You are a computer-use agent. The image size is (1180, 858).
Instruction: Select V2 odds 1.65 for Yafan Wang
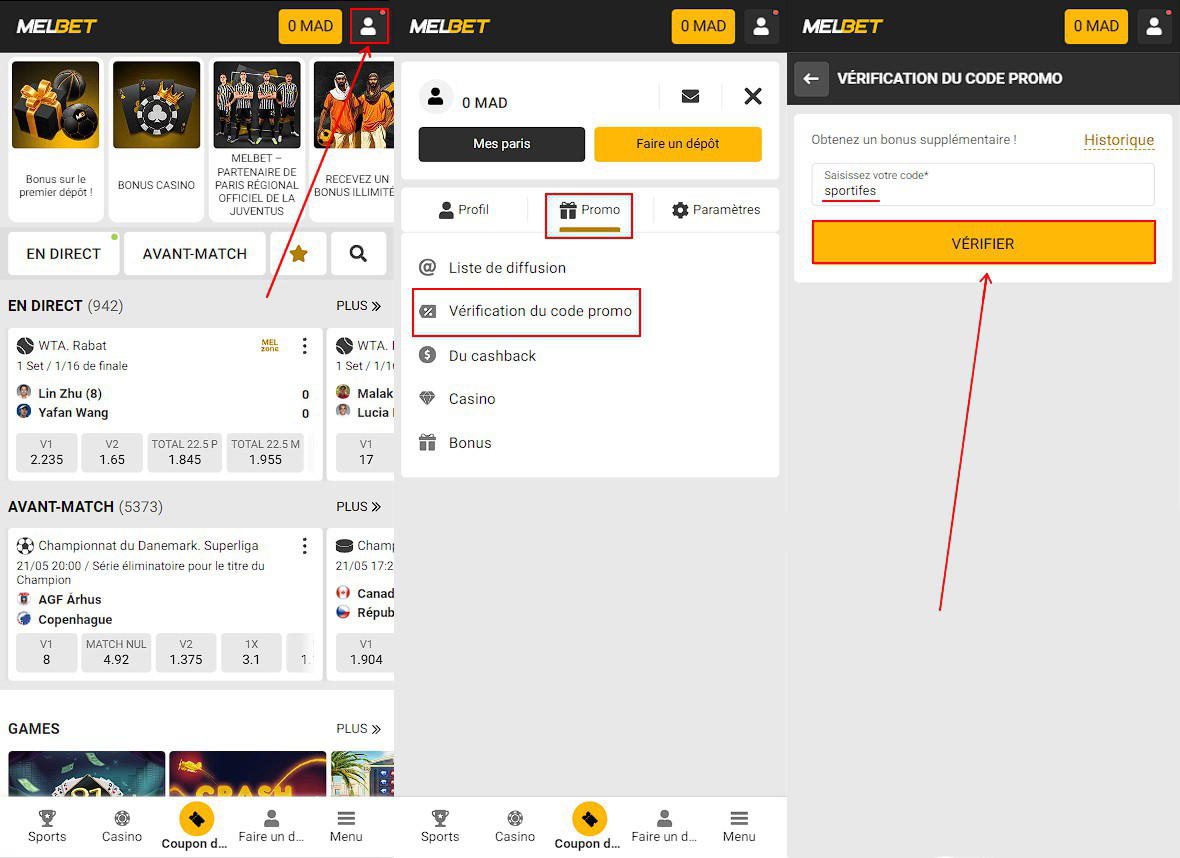tap(112, 452)
